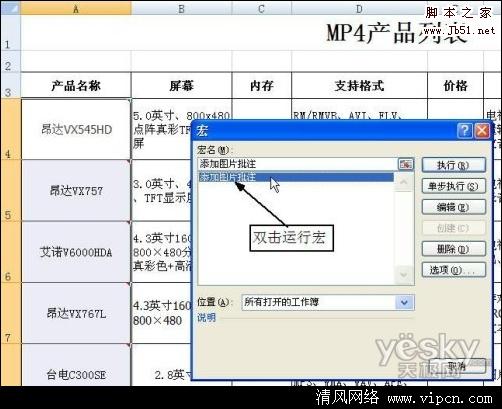Screen dimensions: 502x409
Task: Click the screen spec cell starting 5.0英寸
Action: (x=162, y=129)
